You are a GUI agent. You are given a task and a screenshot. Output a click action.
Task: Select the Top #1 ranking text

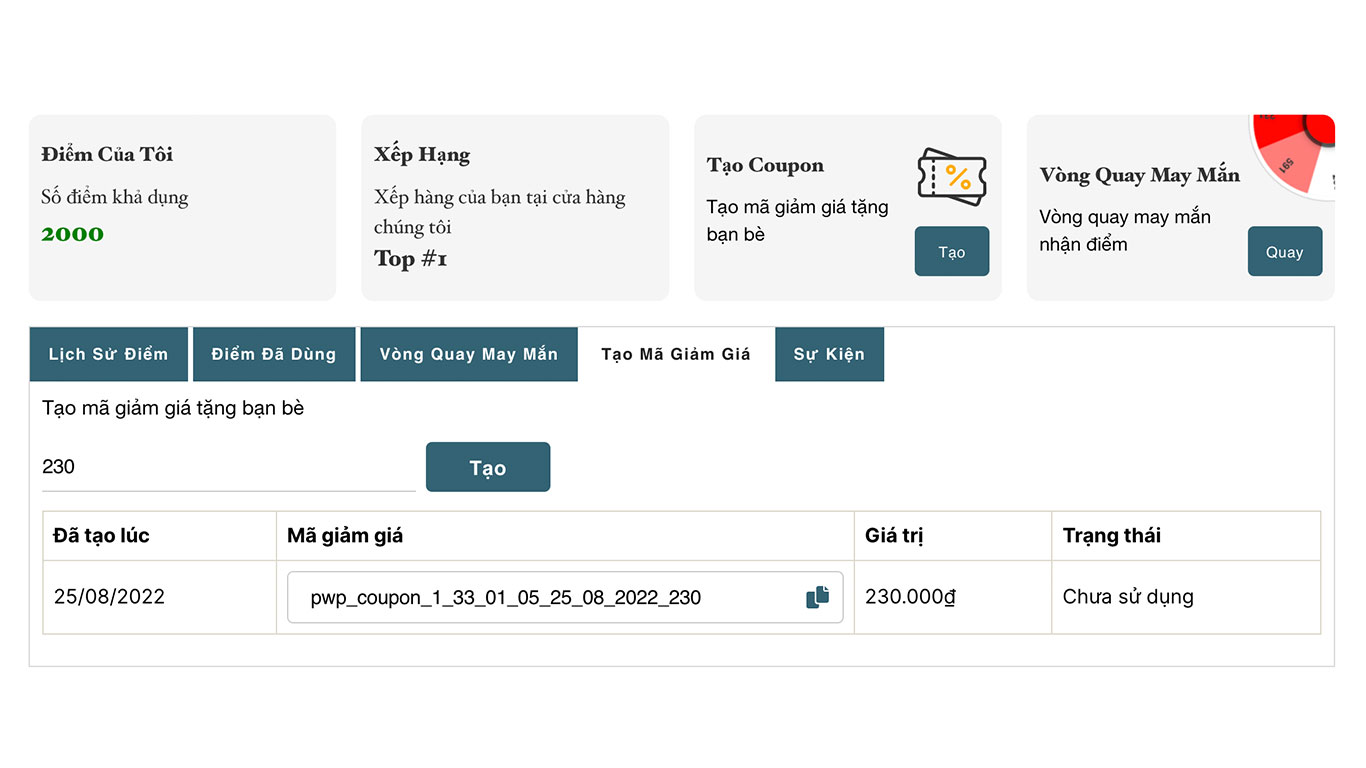[x=409, y=259]
